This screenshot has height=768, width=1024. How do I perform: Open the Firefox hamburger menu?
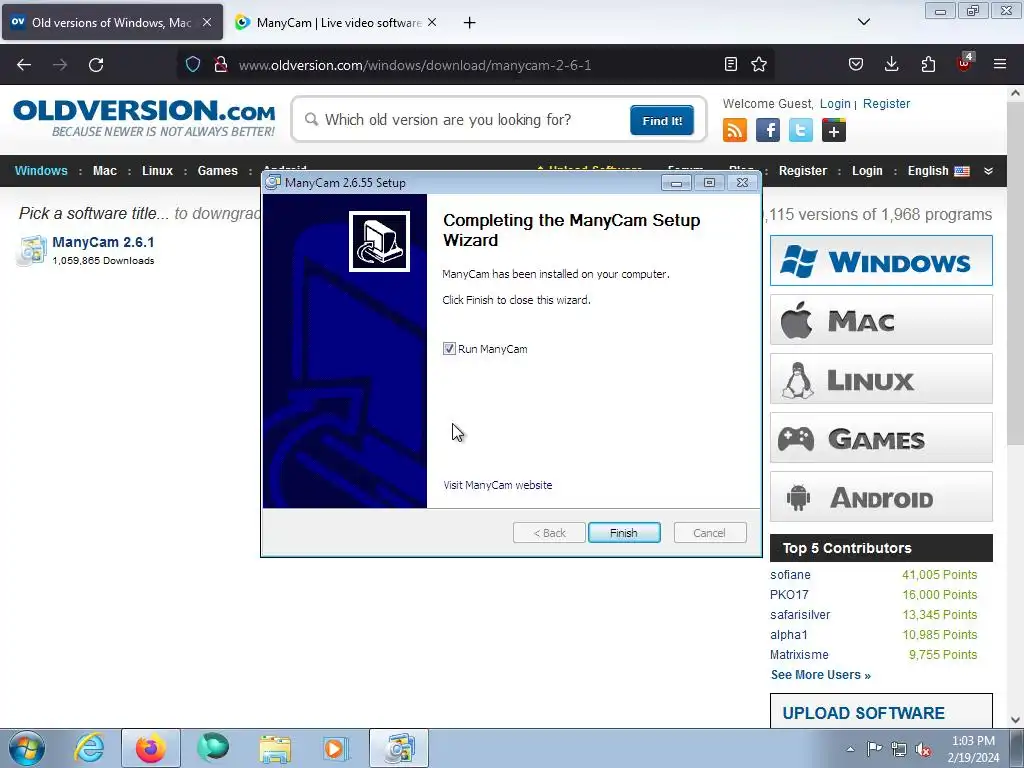pyautogui.click(x=1000, y=64)
